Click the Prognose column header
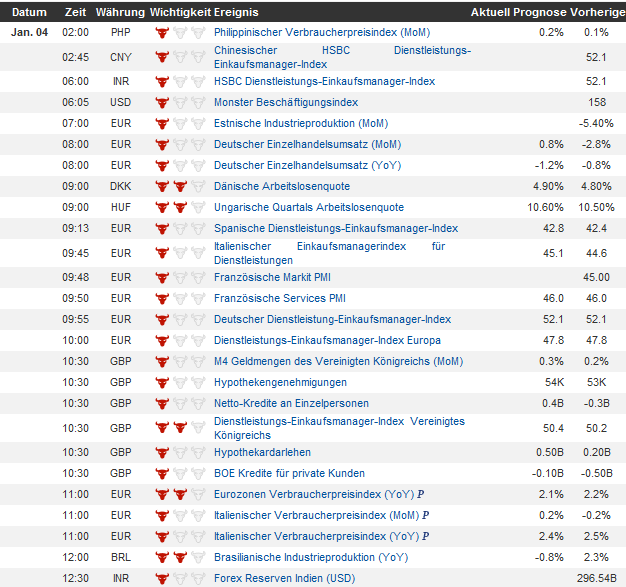Screen dimensions: 626x587 tap(540, 12)
